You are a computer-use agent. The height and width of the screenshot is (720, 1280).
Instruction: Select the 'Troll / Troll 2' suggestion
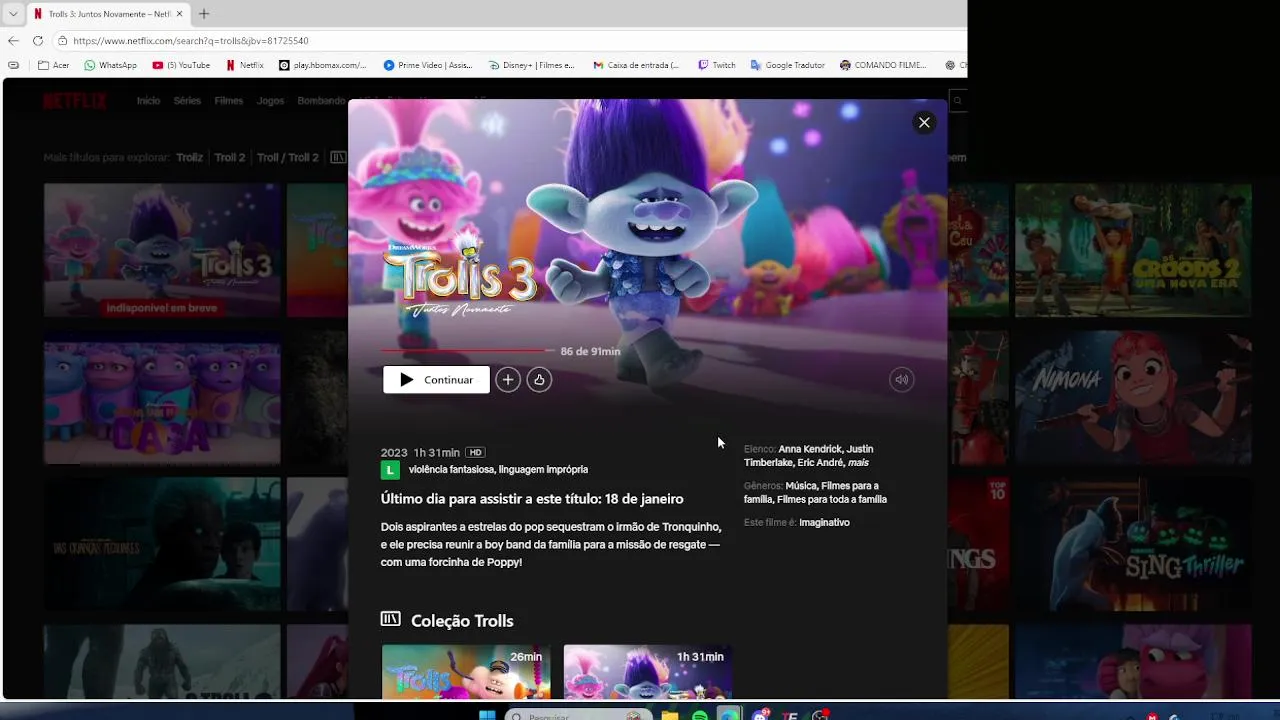pos(288,158)
